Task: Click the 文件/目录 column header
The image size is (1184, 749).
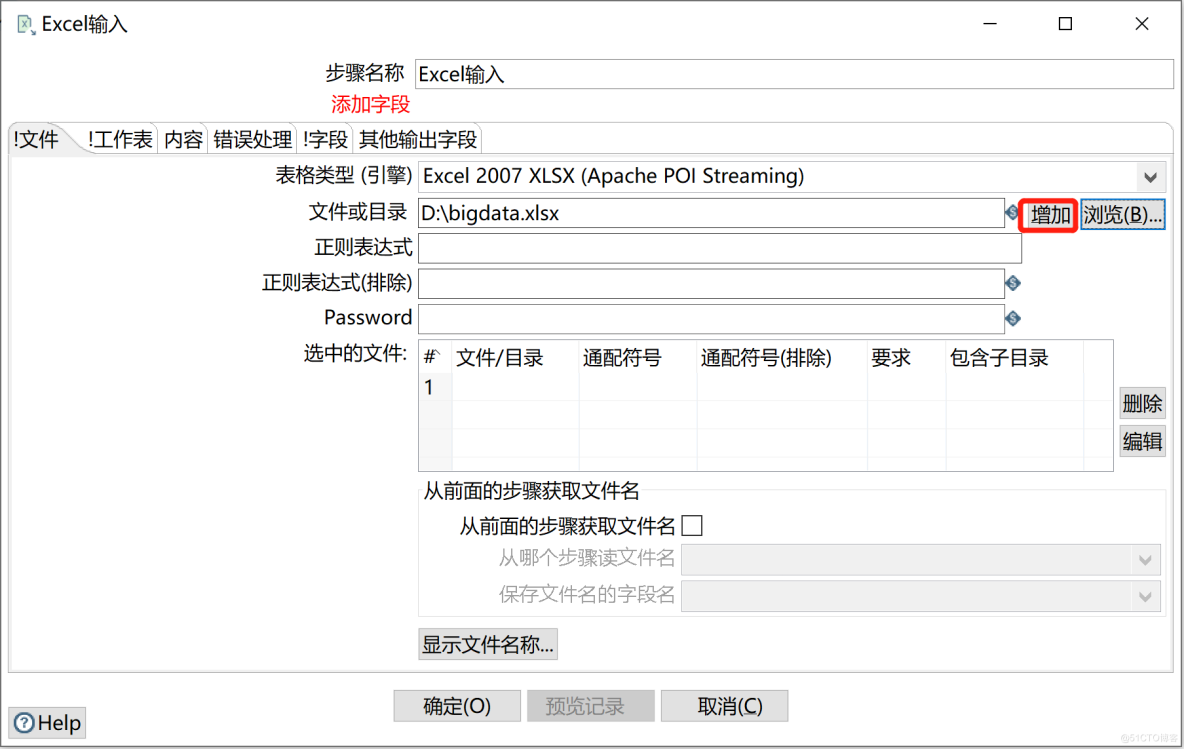Action: coord(515,358)
